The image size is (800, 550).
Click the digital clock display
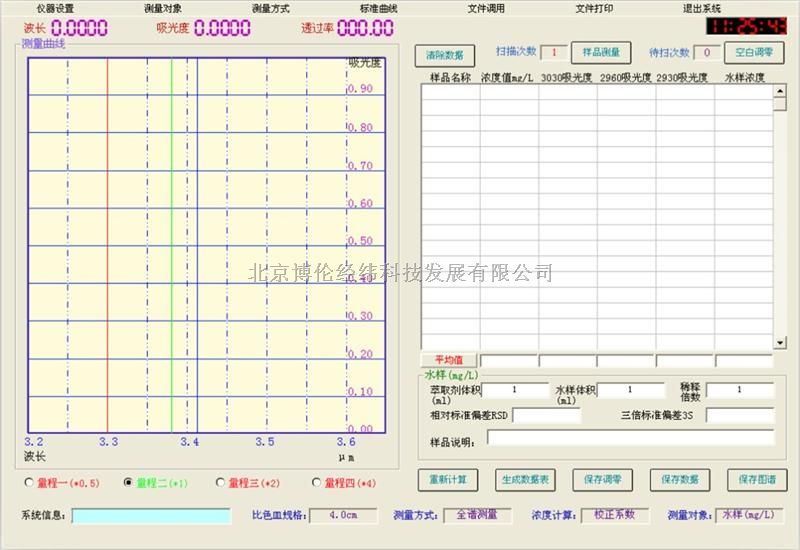[746, 26]
